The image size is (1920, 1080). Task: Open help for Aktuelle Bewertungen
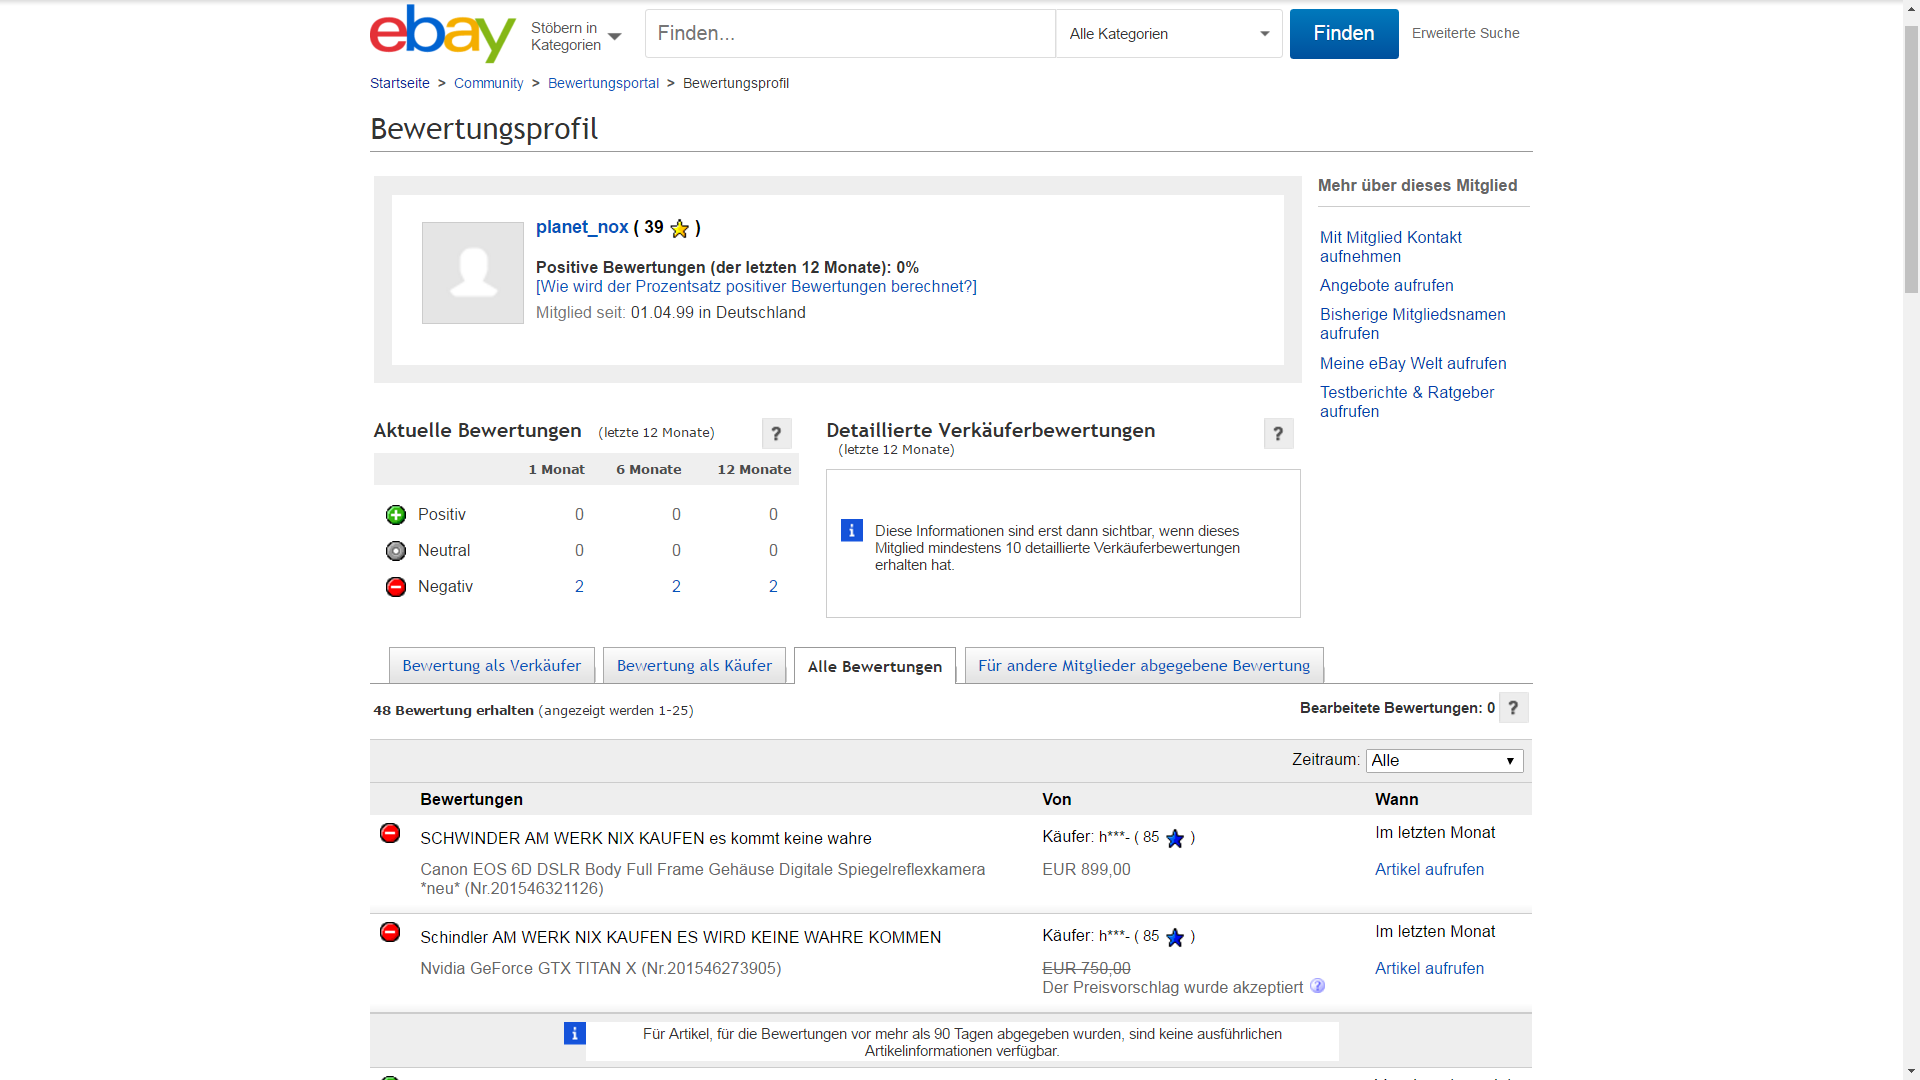tap(776, 433)
